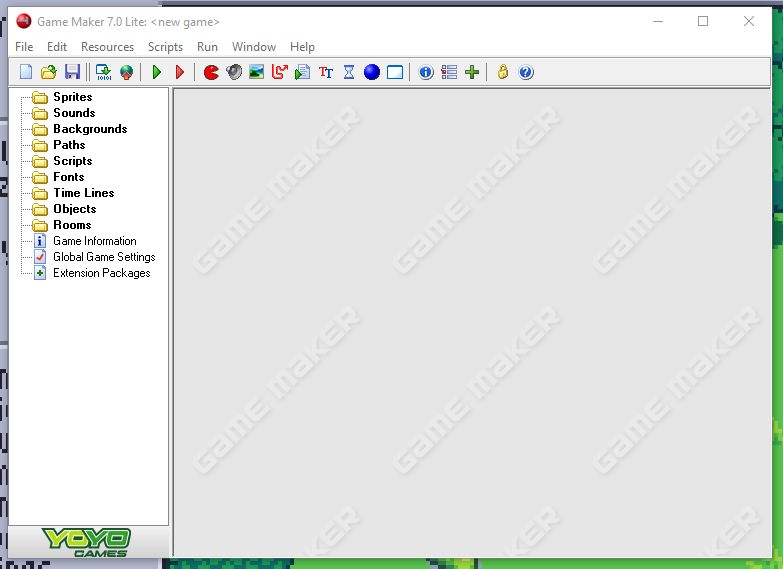Screen dimensions: 783x569
Task: Create a sprite Pac-Man icon
Action: tap(211, 72)
